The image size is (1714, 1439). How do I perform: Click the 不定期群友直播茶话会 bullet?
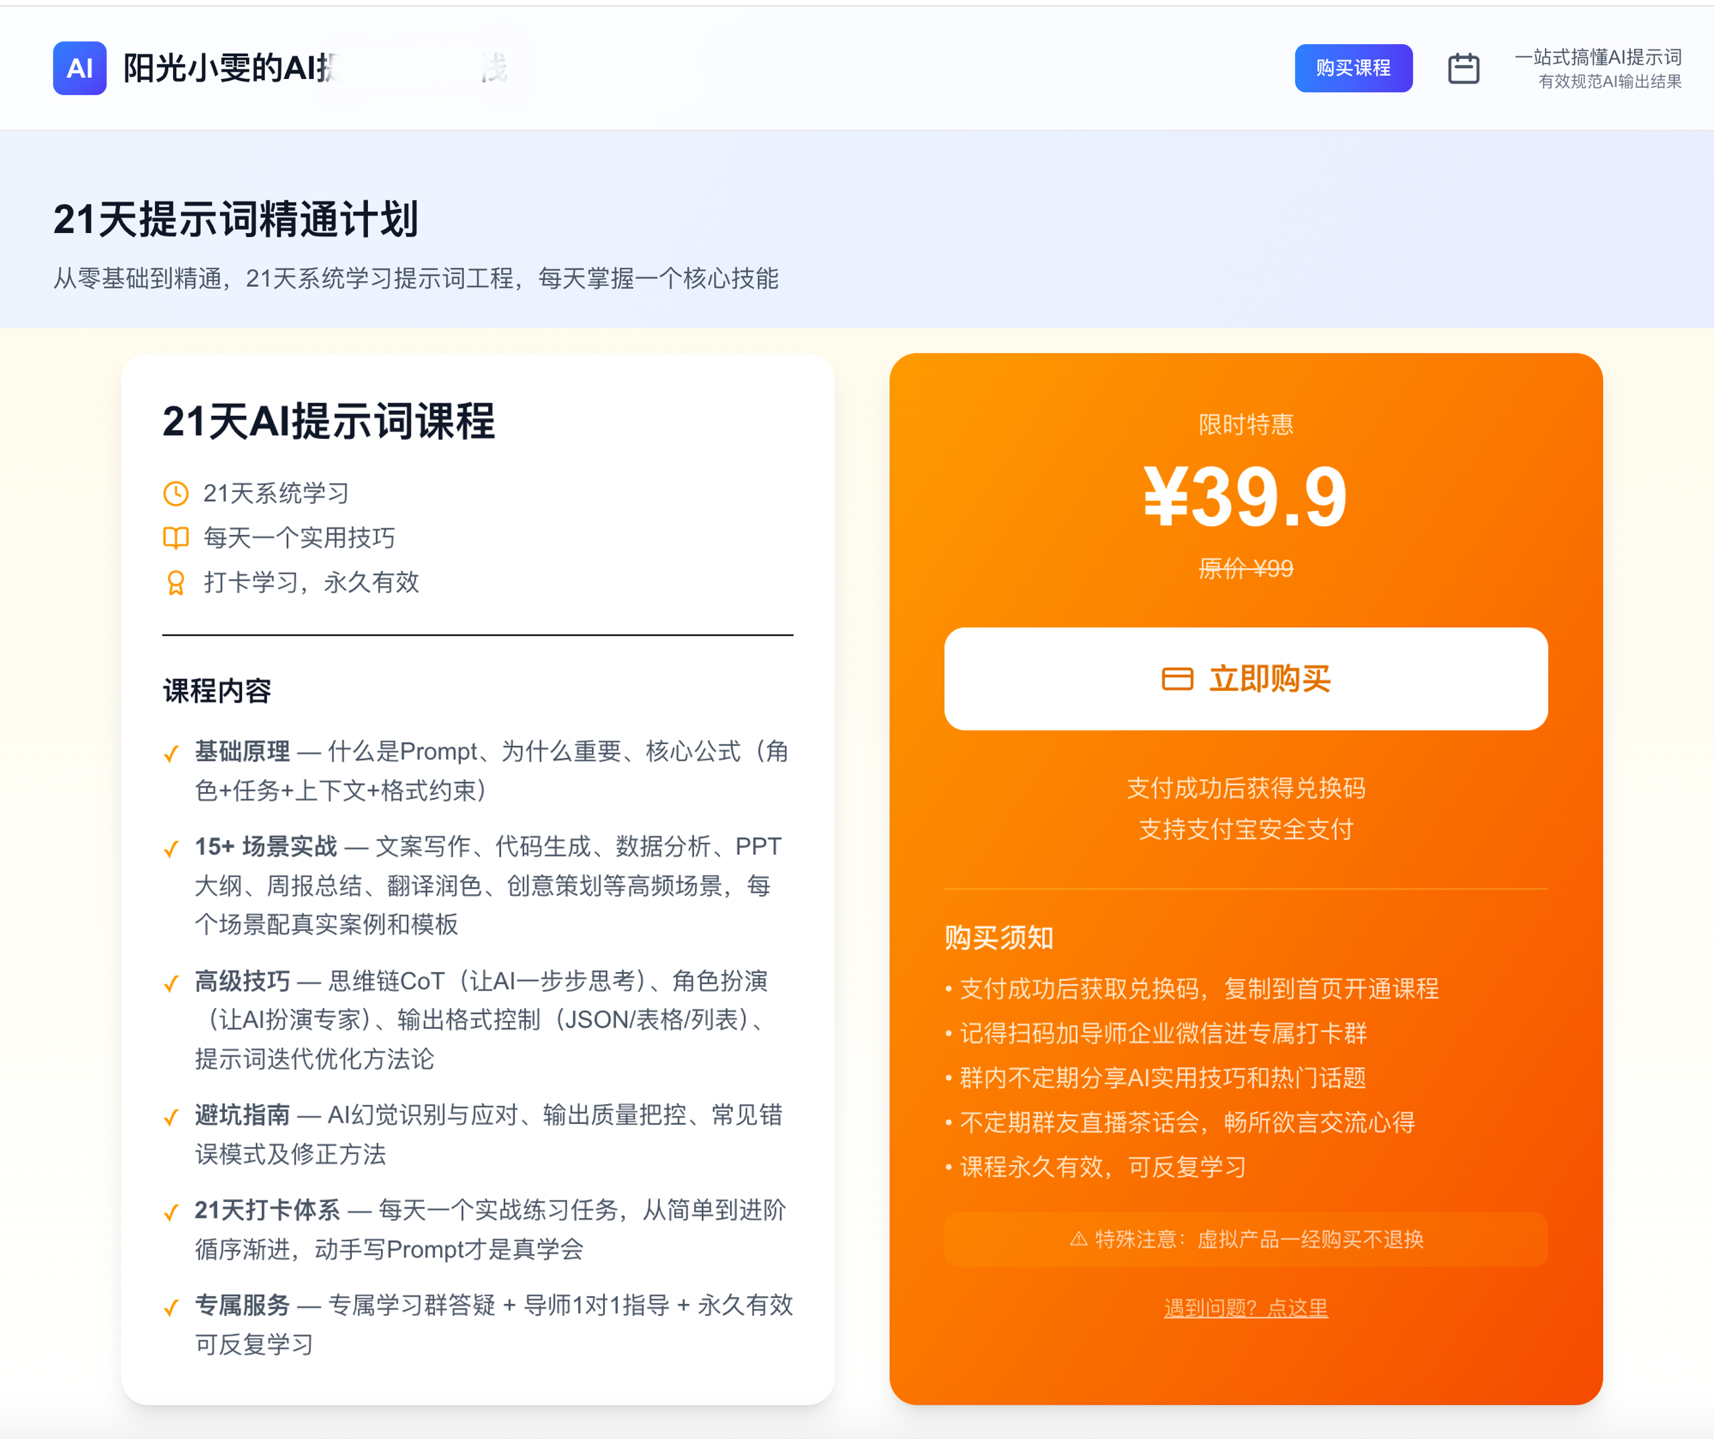[x=1180, y=1122]
